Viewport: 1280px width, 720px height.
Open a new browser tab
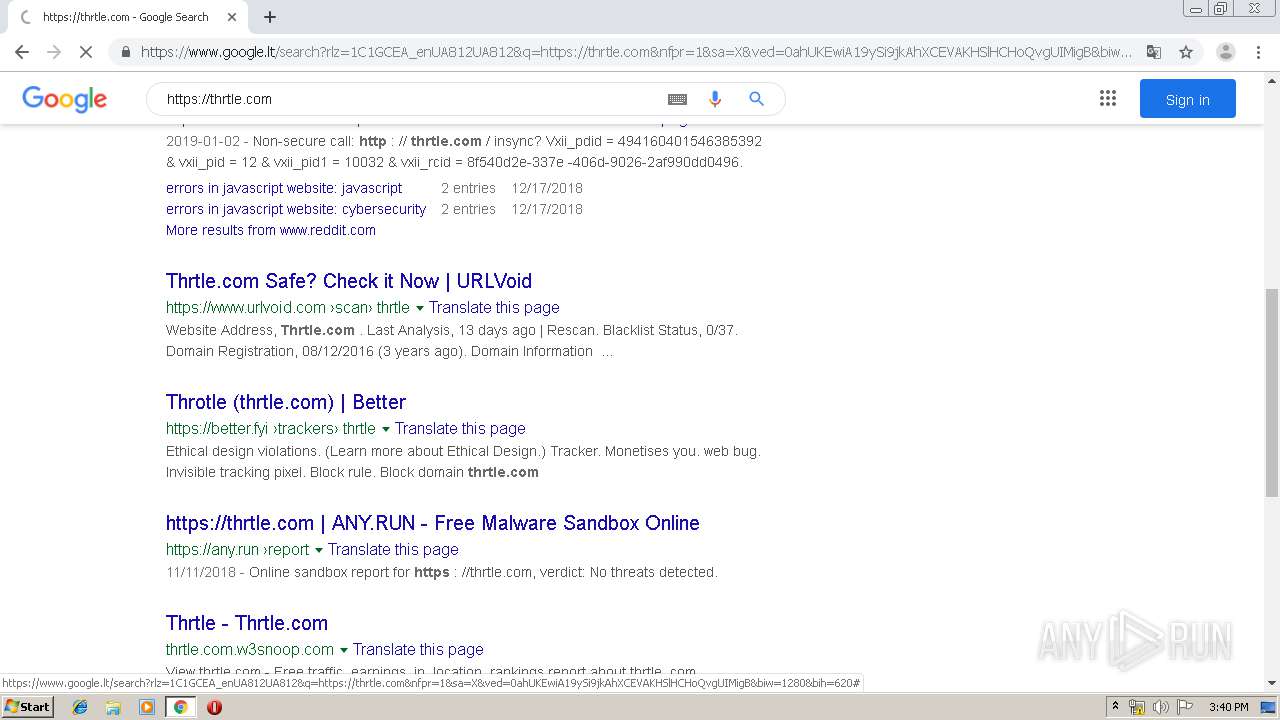tap(270, 17)
